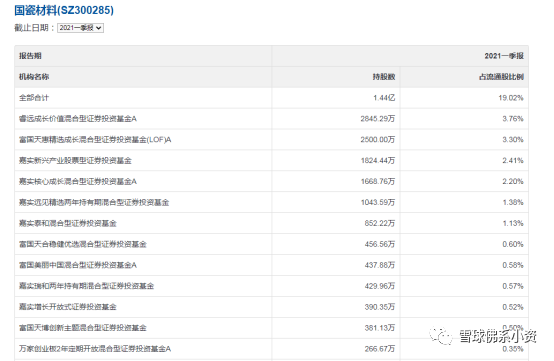Select the 全部合计 row label
This screenshot has width=554, height=361.
tap(34, 98)
